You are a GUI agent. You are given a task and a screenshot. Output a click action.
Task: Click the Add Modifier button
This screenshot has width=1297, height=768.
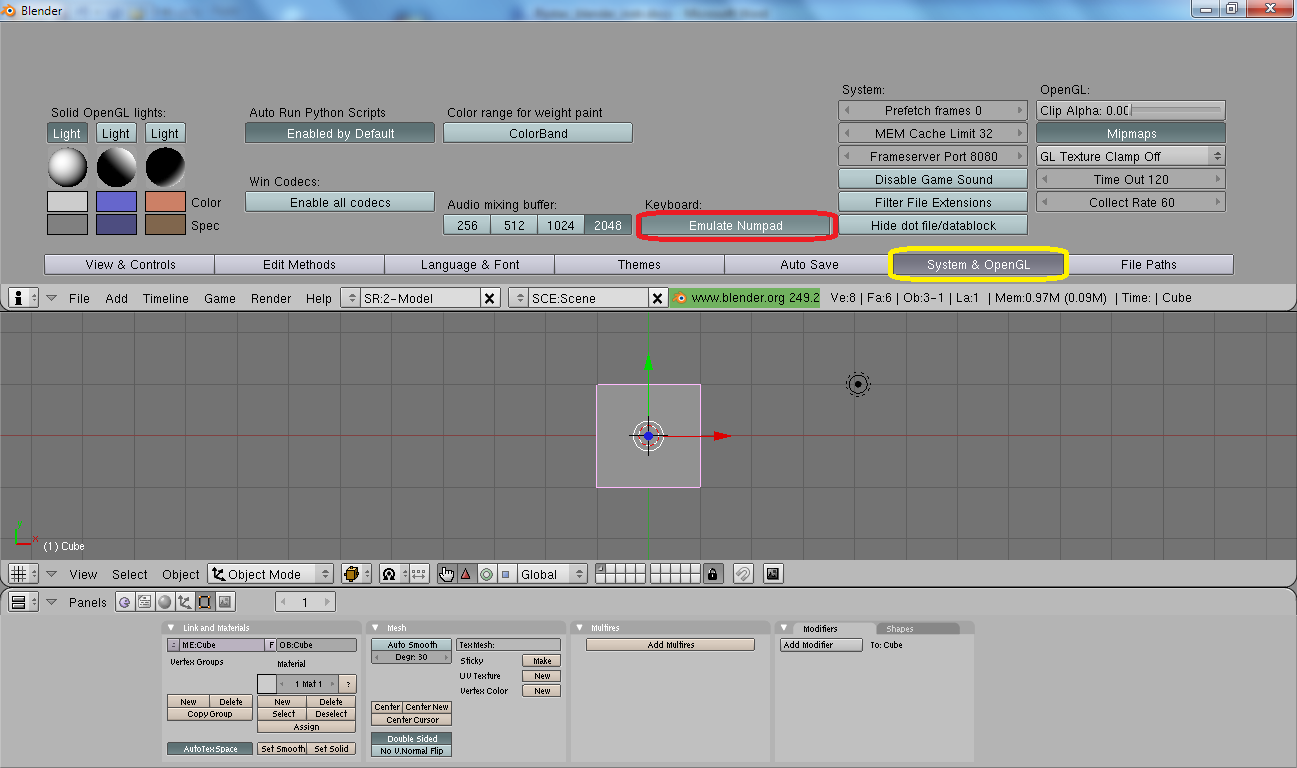click(821, 645)
